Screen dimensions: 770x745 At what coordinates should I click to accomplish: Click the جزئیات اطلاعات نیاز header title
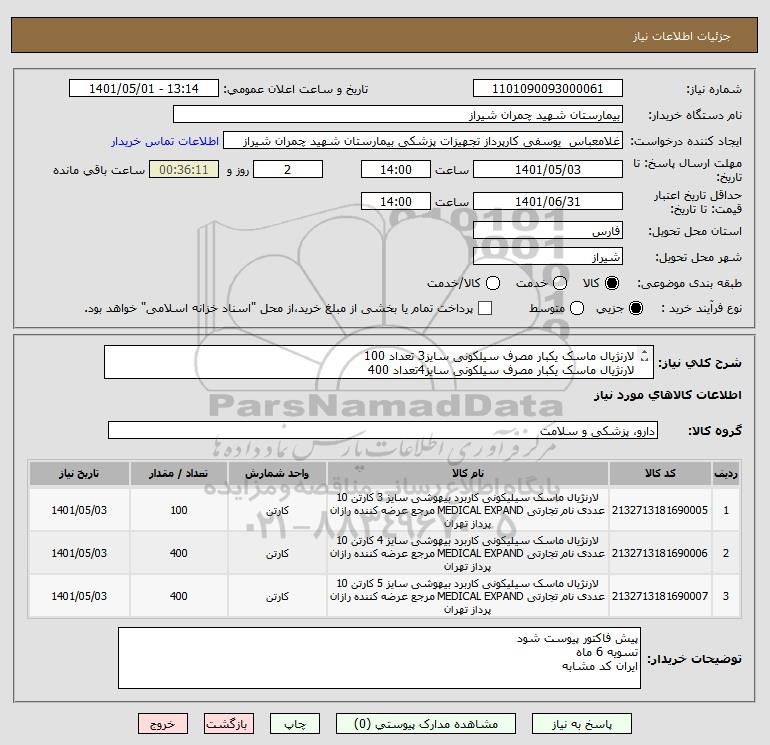click(681, 36)
